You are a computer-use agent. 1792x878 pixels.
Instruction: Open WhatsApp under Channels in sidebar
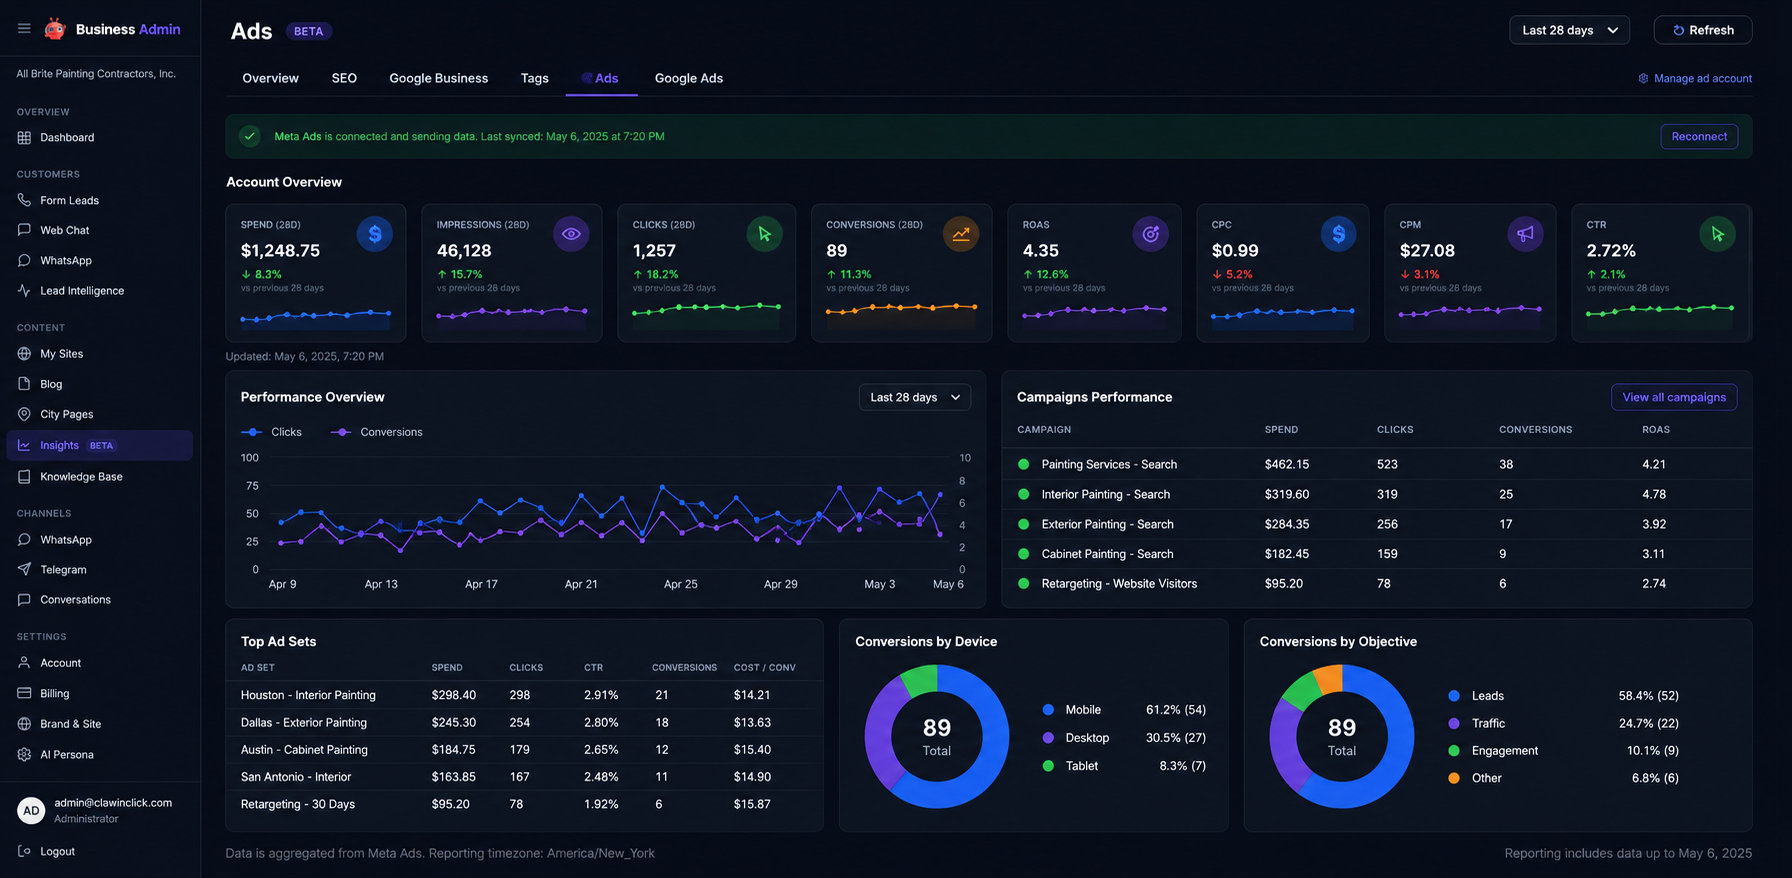click(x=66, y=540)
